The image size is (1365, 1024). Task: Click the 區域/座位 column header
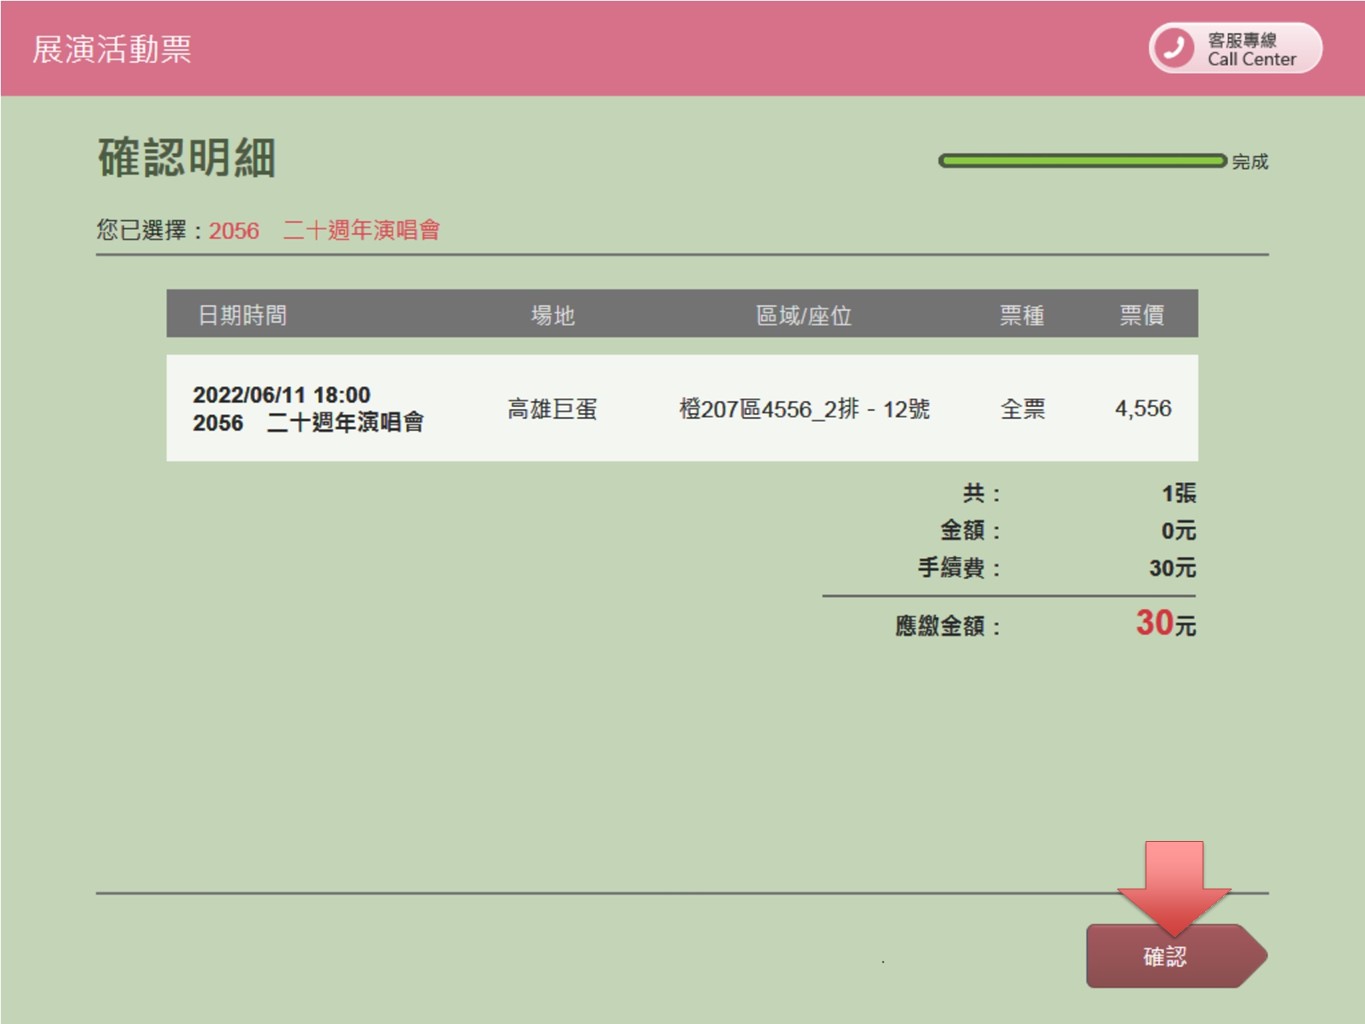click(x=804, y=315)
